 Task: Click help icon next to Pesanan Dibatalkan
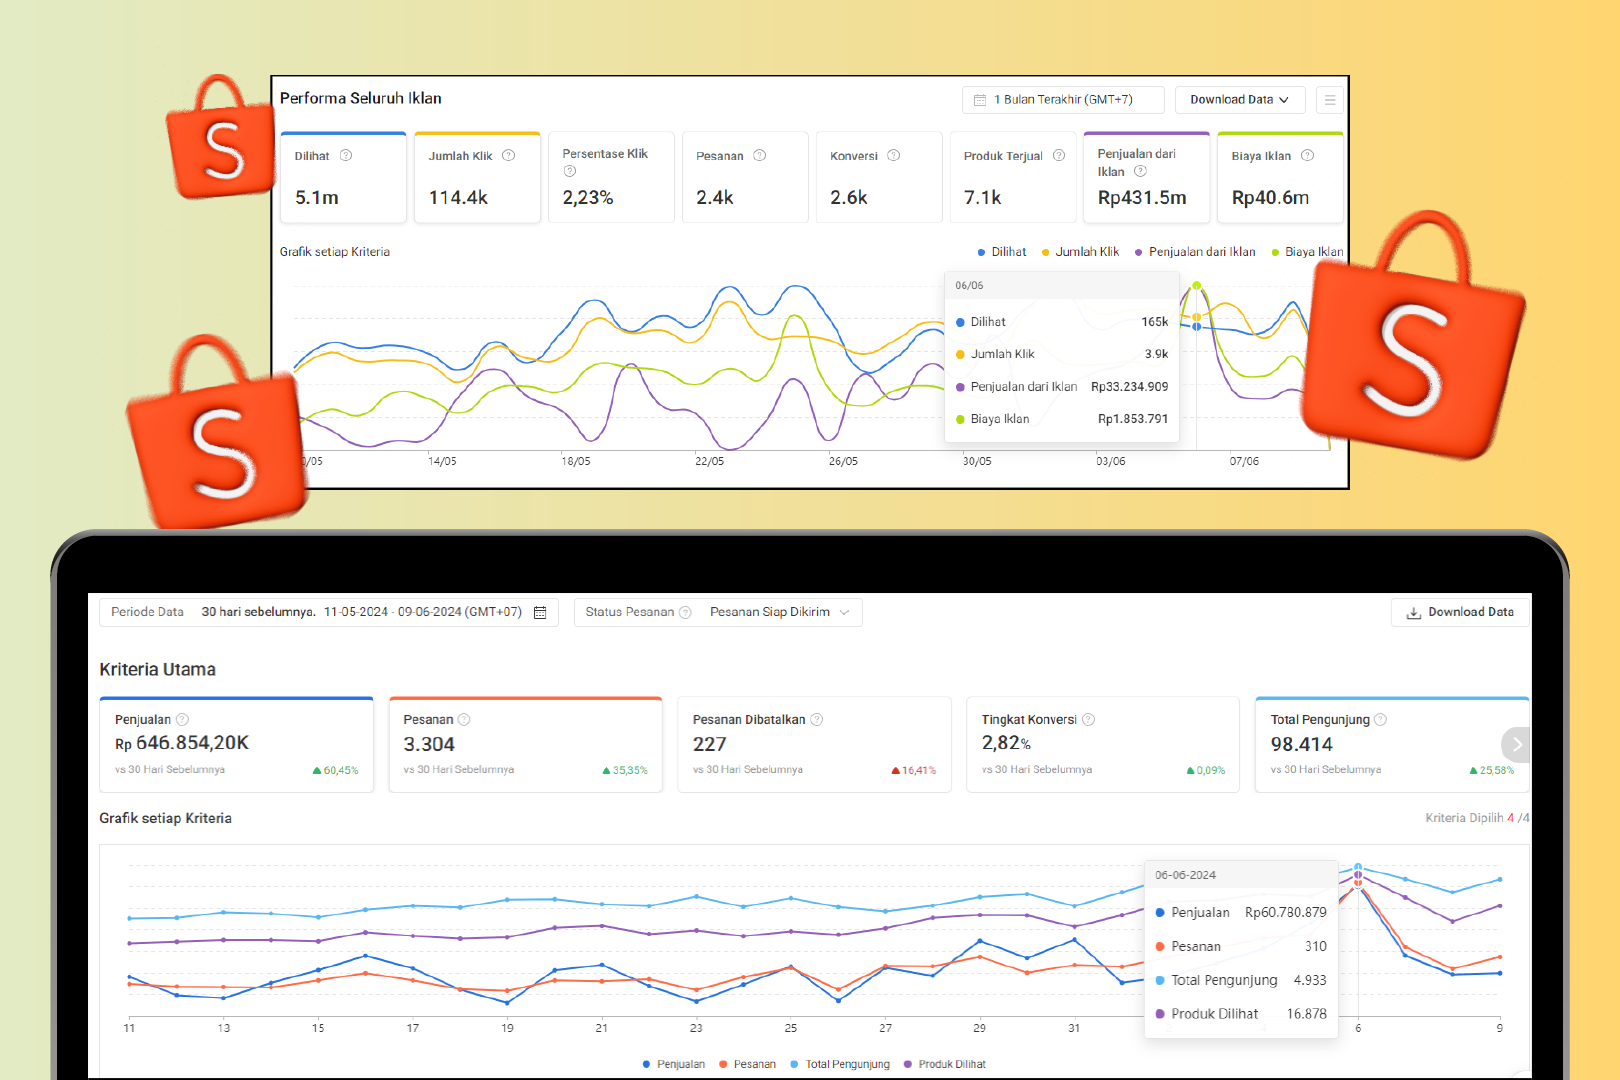click(817, 719)
